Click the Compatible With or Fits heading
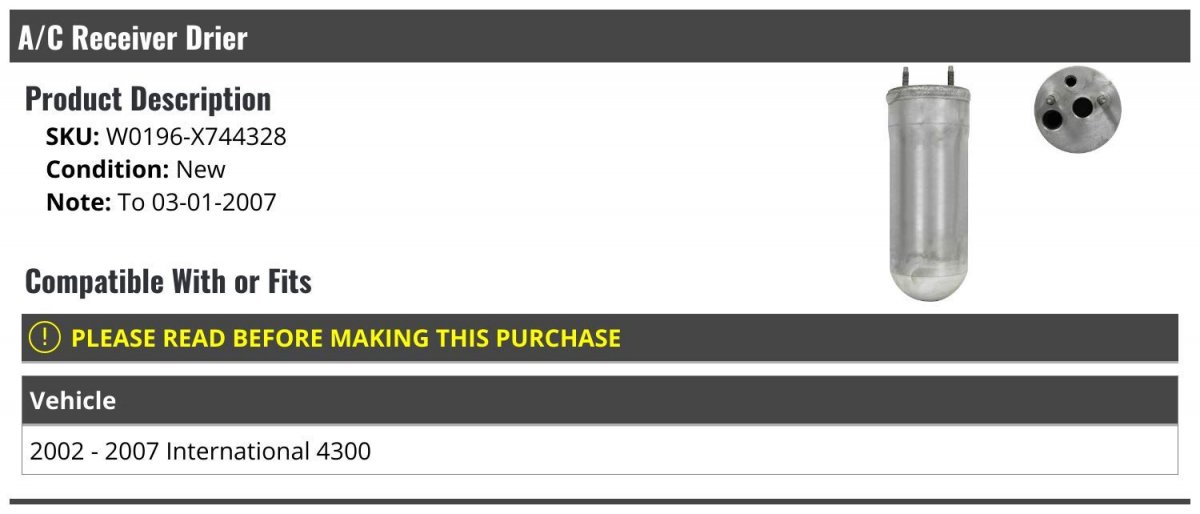 coord(168,282)
